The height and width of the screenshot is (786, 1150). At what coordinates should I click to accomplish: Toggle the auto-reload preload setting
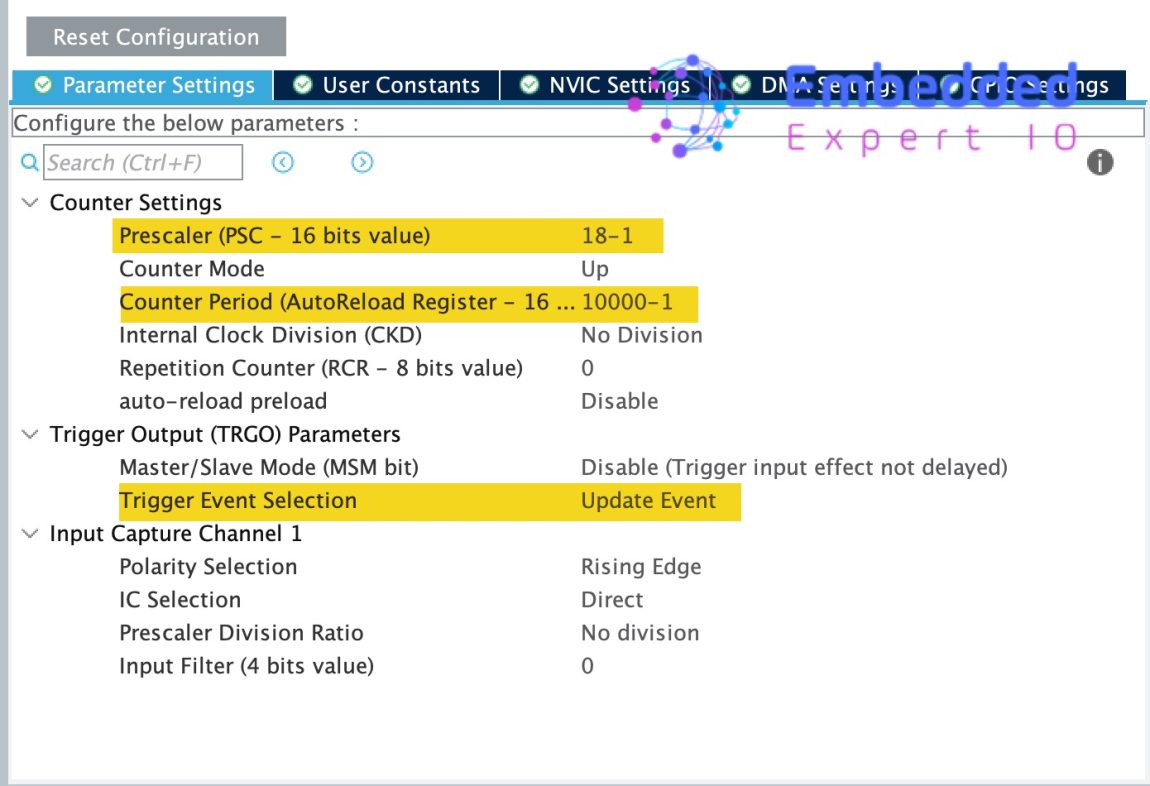coord(619,400)
